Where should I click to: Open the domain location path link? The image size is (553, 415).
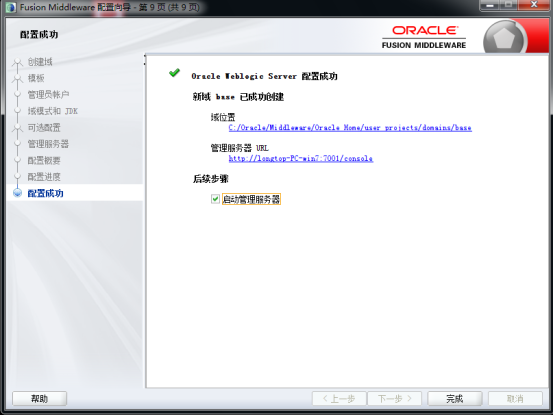[350, 128]
